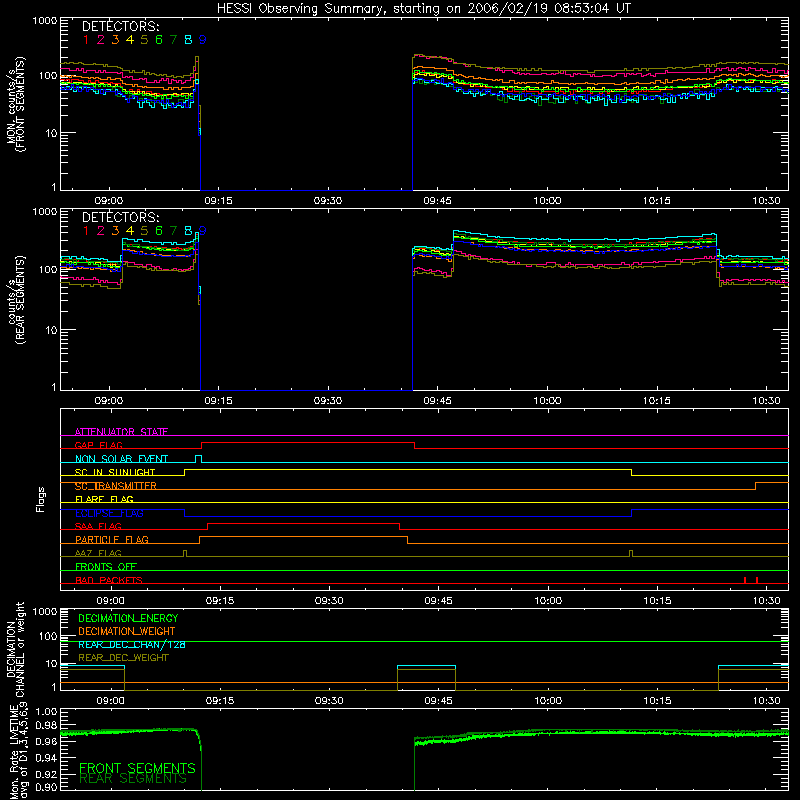Click 09:45 tick under rear segments plot
The image size is (800, 800).
pos(437,401)
